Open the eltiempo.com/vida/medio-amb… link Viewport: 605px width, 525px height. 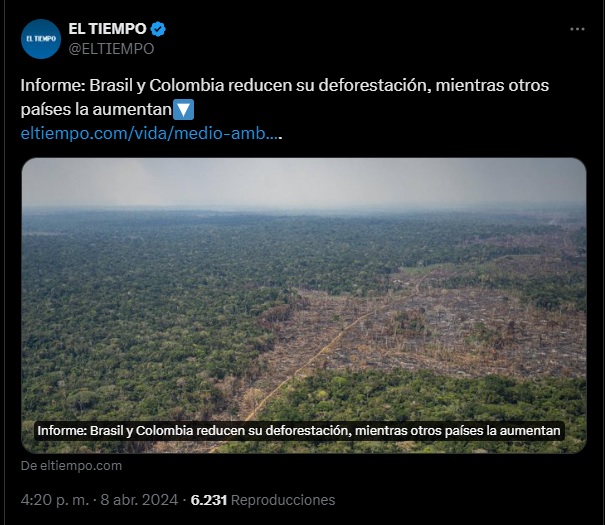(151, 133)
